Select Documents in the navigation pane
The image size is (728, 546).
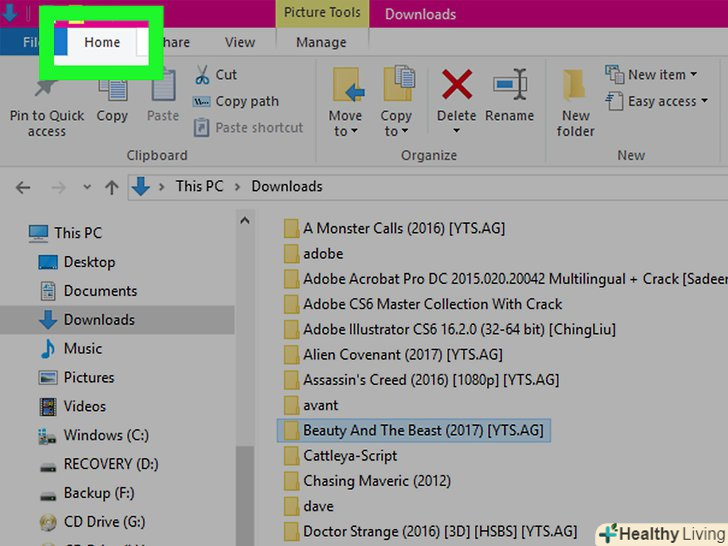[100, 291]
